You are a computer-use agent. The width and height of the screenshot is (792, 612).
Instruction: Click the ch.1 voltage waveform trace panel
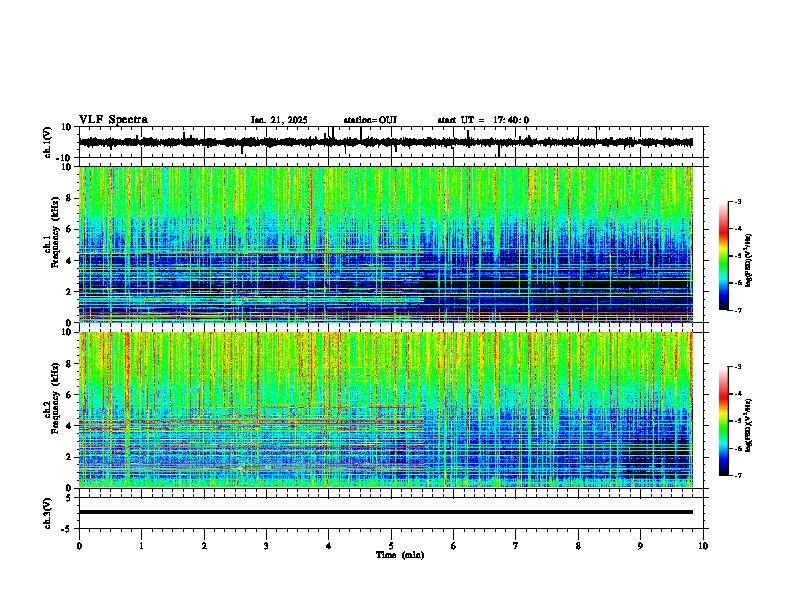pos(393,142)
